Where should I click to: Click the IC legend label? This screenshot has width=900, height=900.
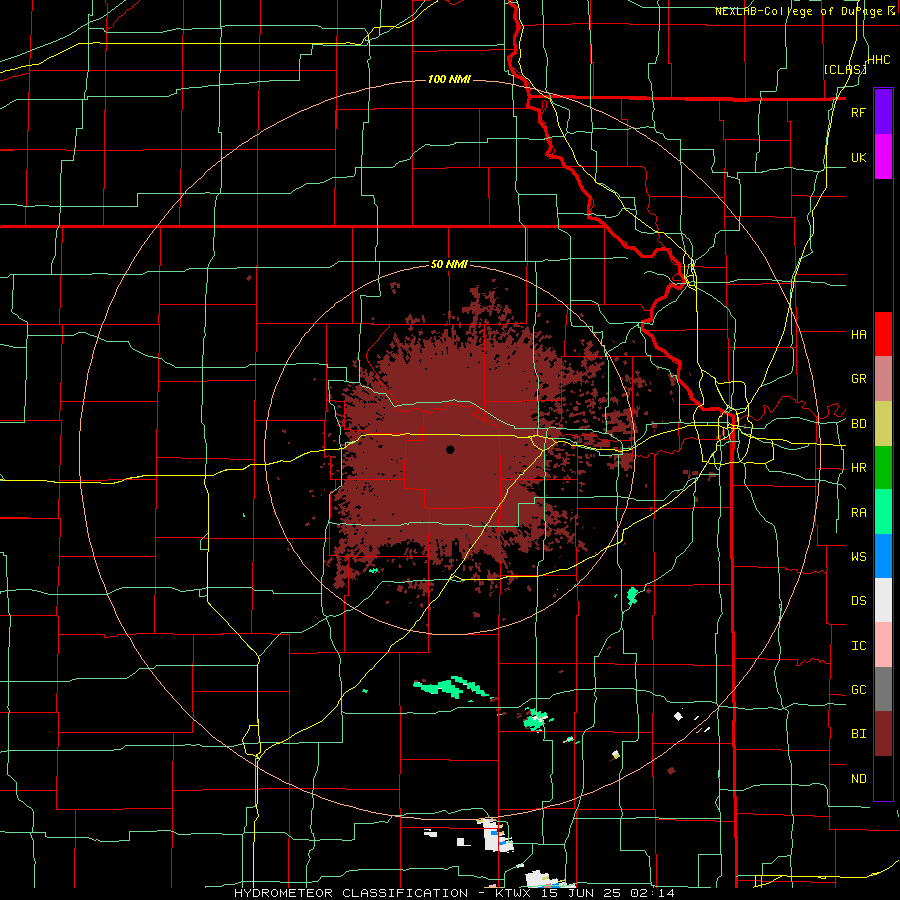tap(858, 645)
